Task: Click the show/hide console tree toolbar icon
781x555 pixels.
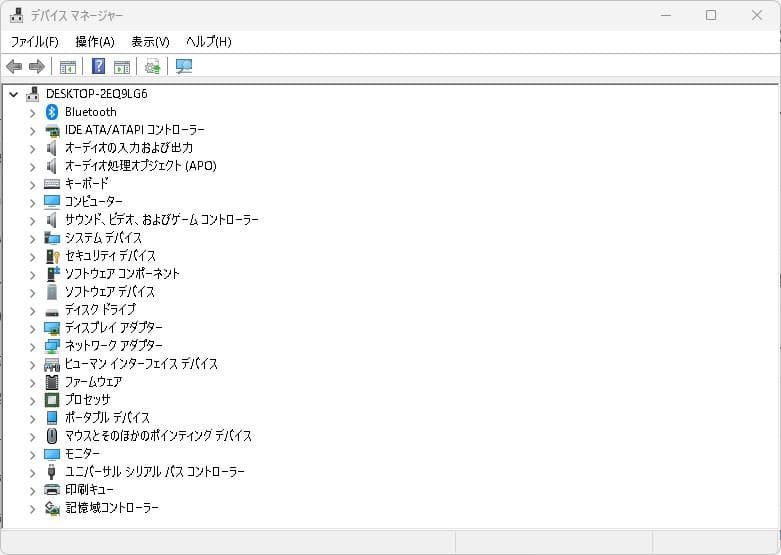Action: pyautogui.click(x=68, y=67)
